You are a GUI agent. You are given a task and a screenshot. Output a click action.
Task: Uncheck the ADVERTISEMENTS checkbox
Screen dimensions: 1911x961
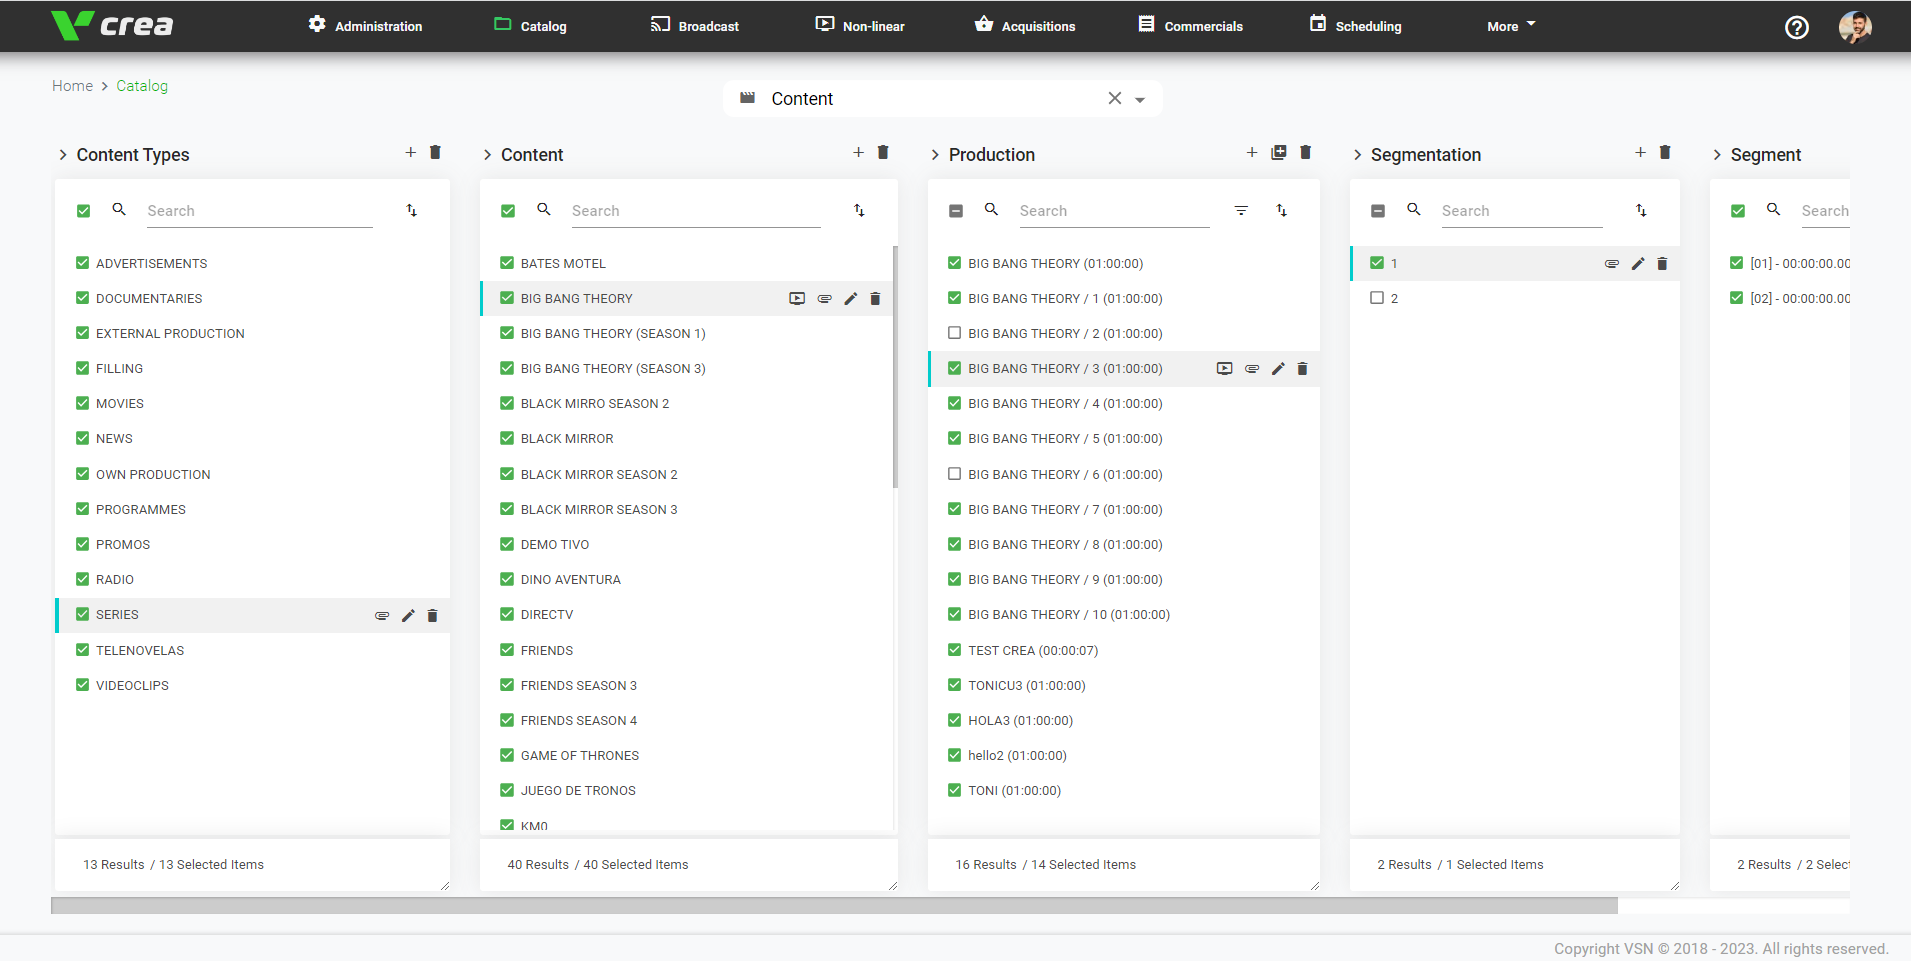tap(83, 263)
